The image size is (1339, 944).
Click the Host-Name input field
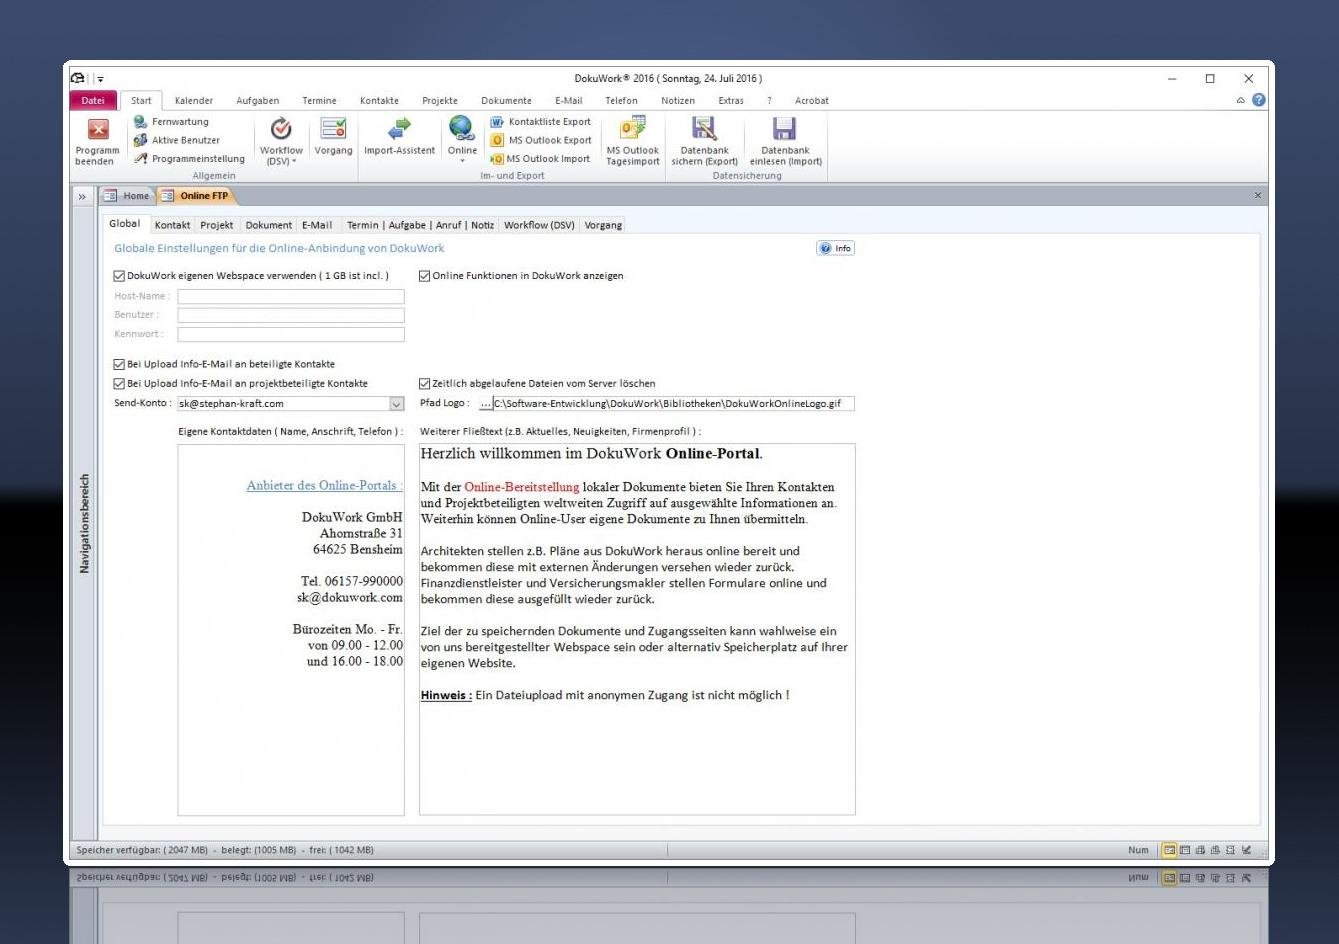click(x=291, y=296)
